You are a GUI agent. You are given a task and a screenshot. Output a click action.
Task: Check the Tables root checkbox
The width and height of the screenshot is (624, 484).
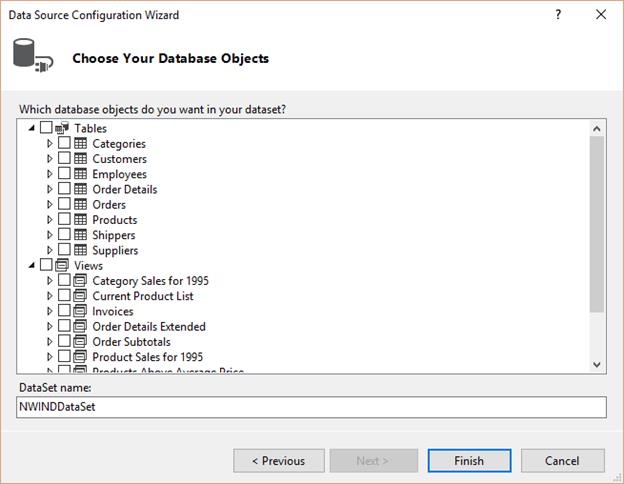pos(46,128)
